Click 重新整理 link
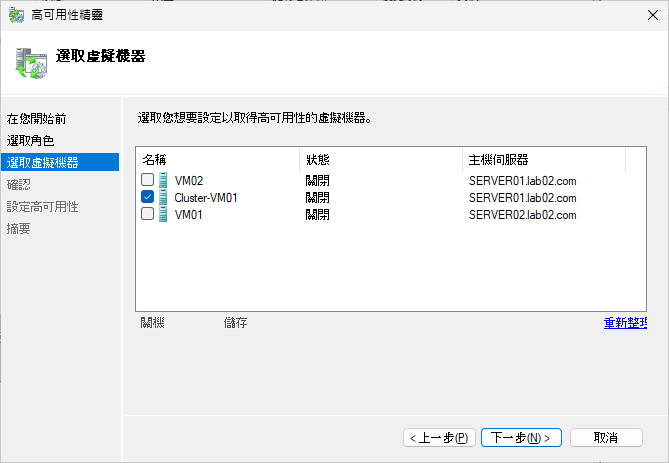Screen dimensions: 669x463 [625, 323]
